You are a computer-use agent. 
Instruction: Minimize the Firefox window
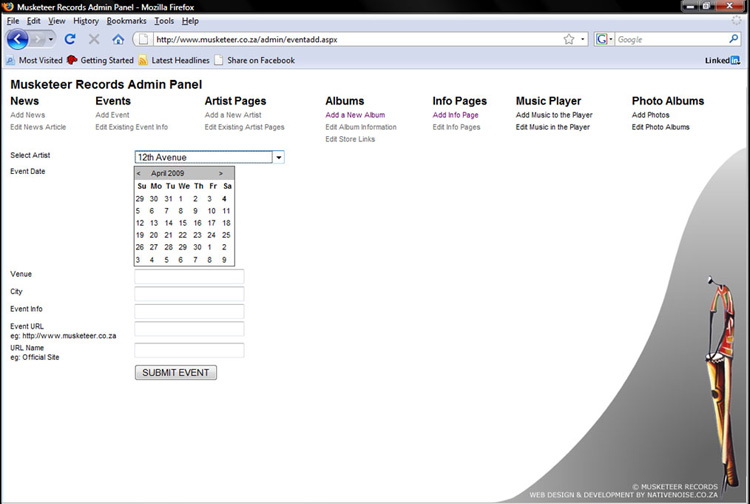click(690, 6)
